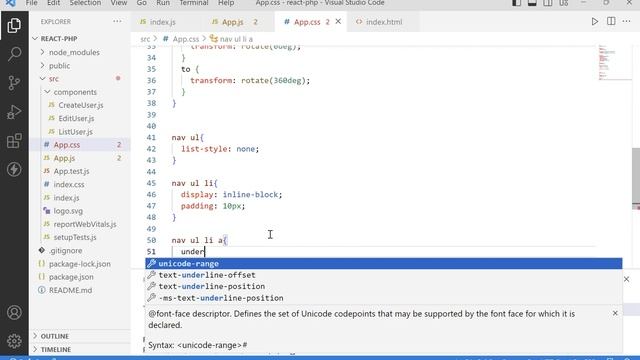The width and height of the screenshot is (640, 360).
Task: Open the Thunder Client lightning icon
Action: tap(14, 169)
